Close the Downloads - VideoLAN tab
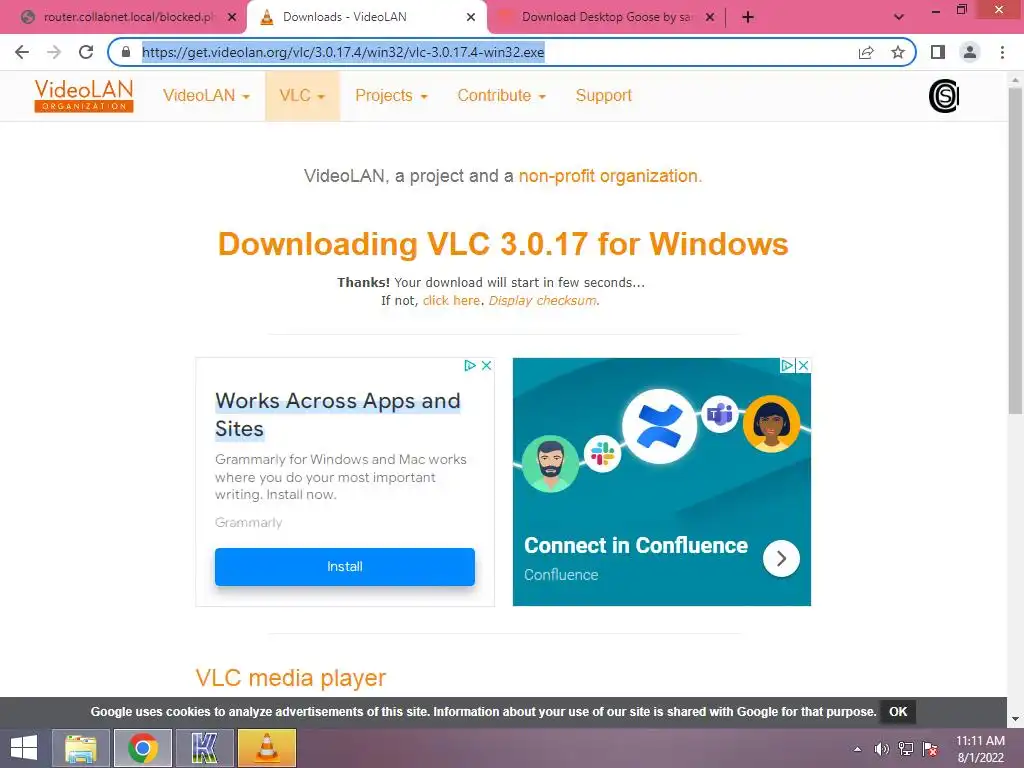This screenshot has height=768, width=1024. (x=471, y=17)
